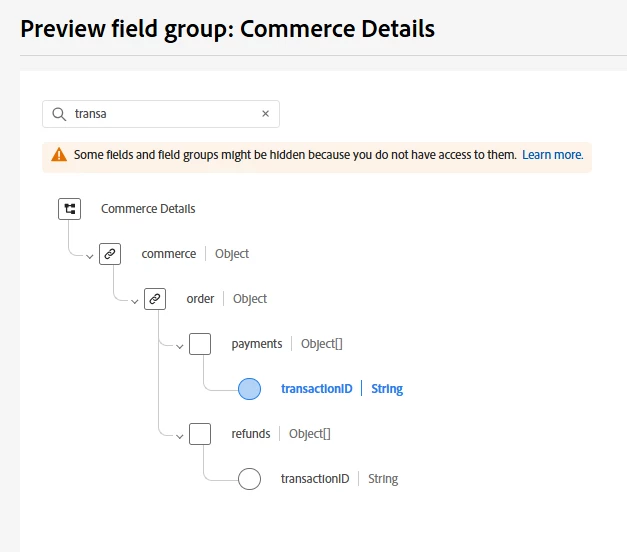Select the highlighted transactionID under payments
This screenshot has height=552, width=627.
coord(317,389)
